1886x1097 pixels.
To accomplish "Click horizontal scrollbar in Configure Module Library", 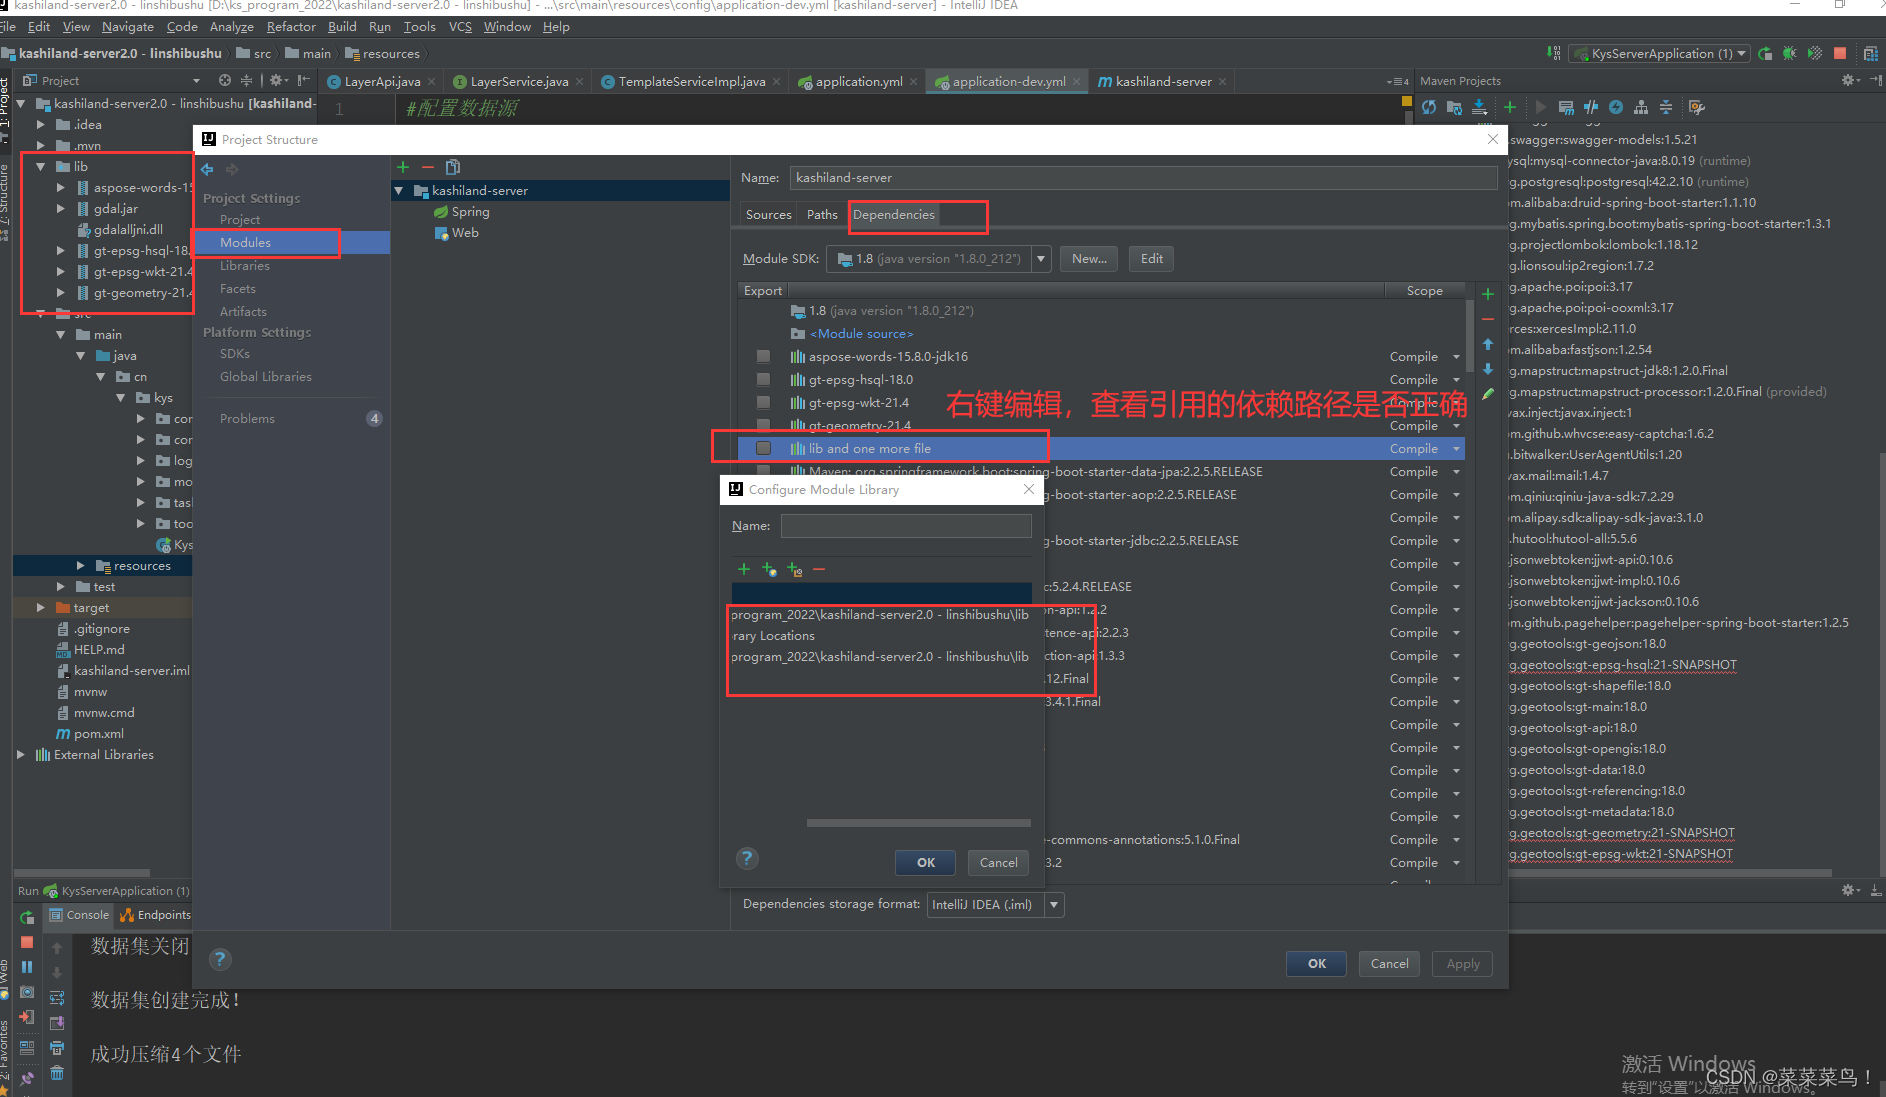I will (918, 823).
